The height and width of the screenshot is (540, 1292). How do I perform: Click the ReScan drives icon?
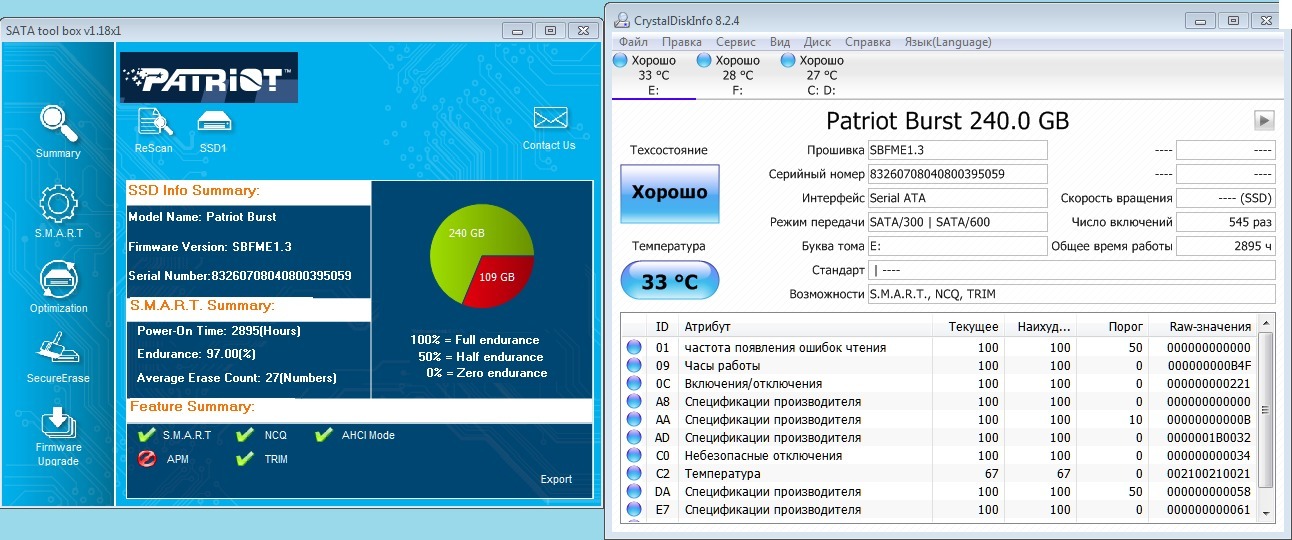[154, 123]
